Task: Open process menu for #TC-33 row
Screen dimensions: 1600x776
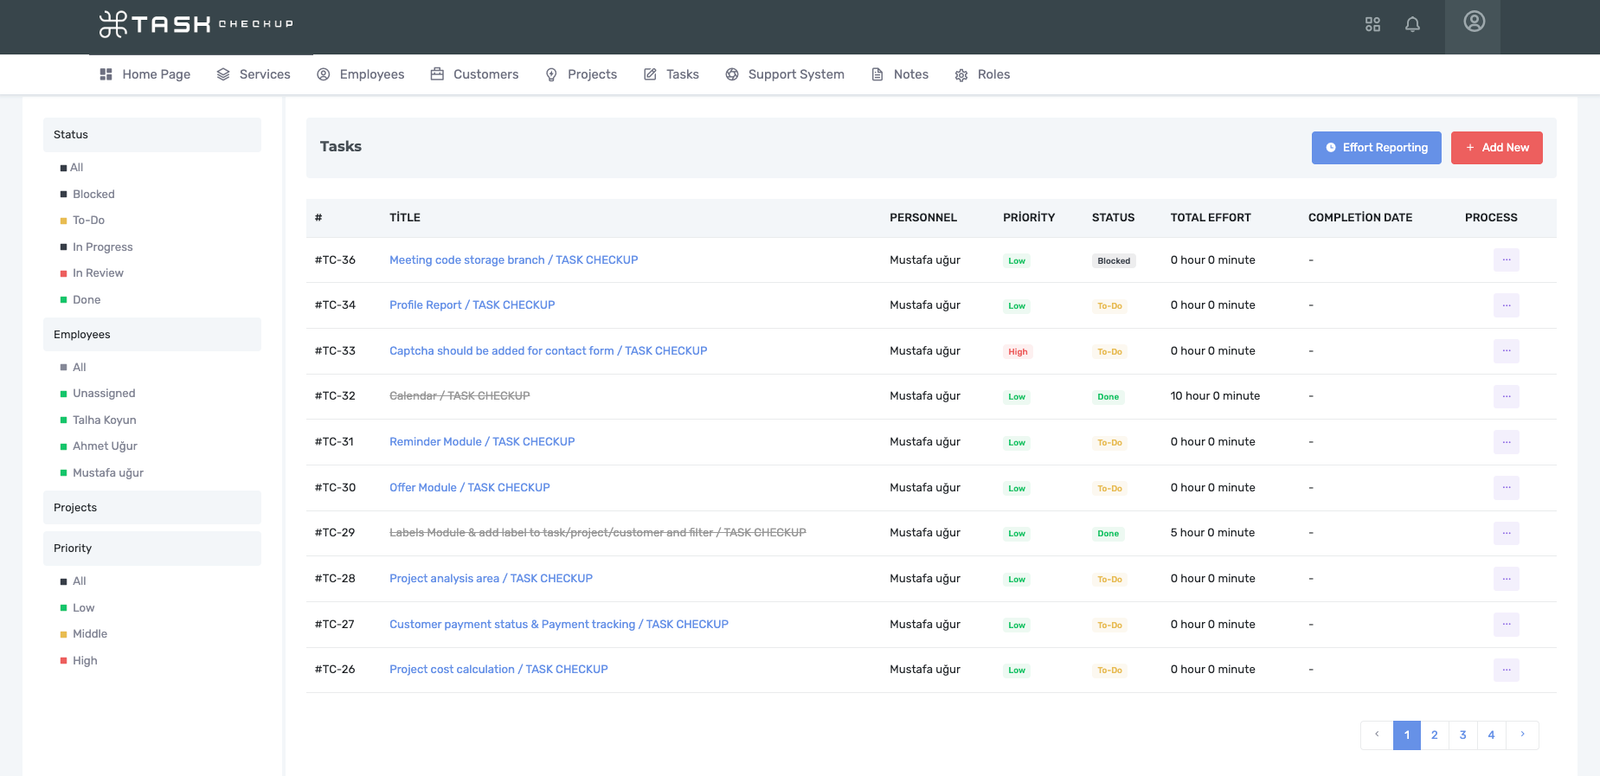Action: 1506,351
